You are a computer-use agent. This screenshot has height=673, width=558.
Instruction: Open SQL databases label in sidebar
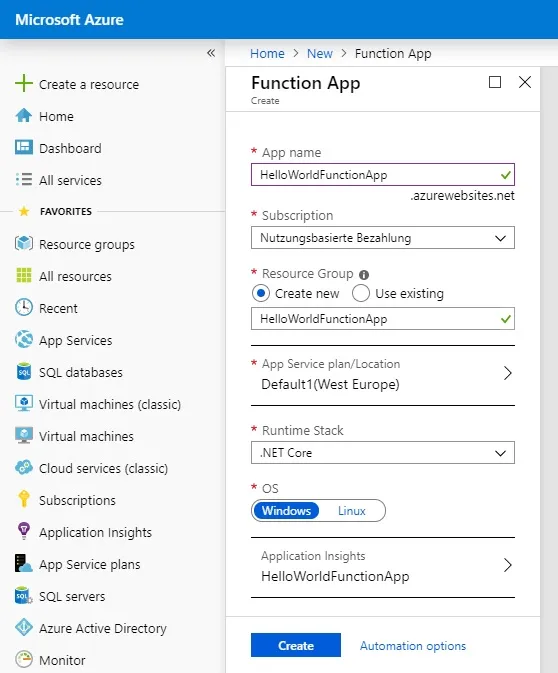coord(81,372)
